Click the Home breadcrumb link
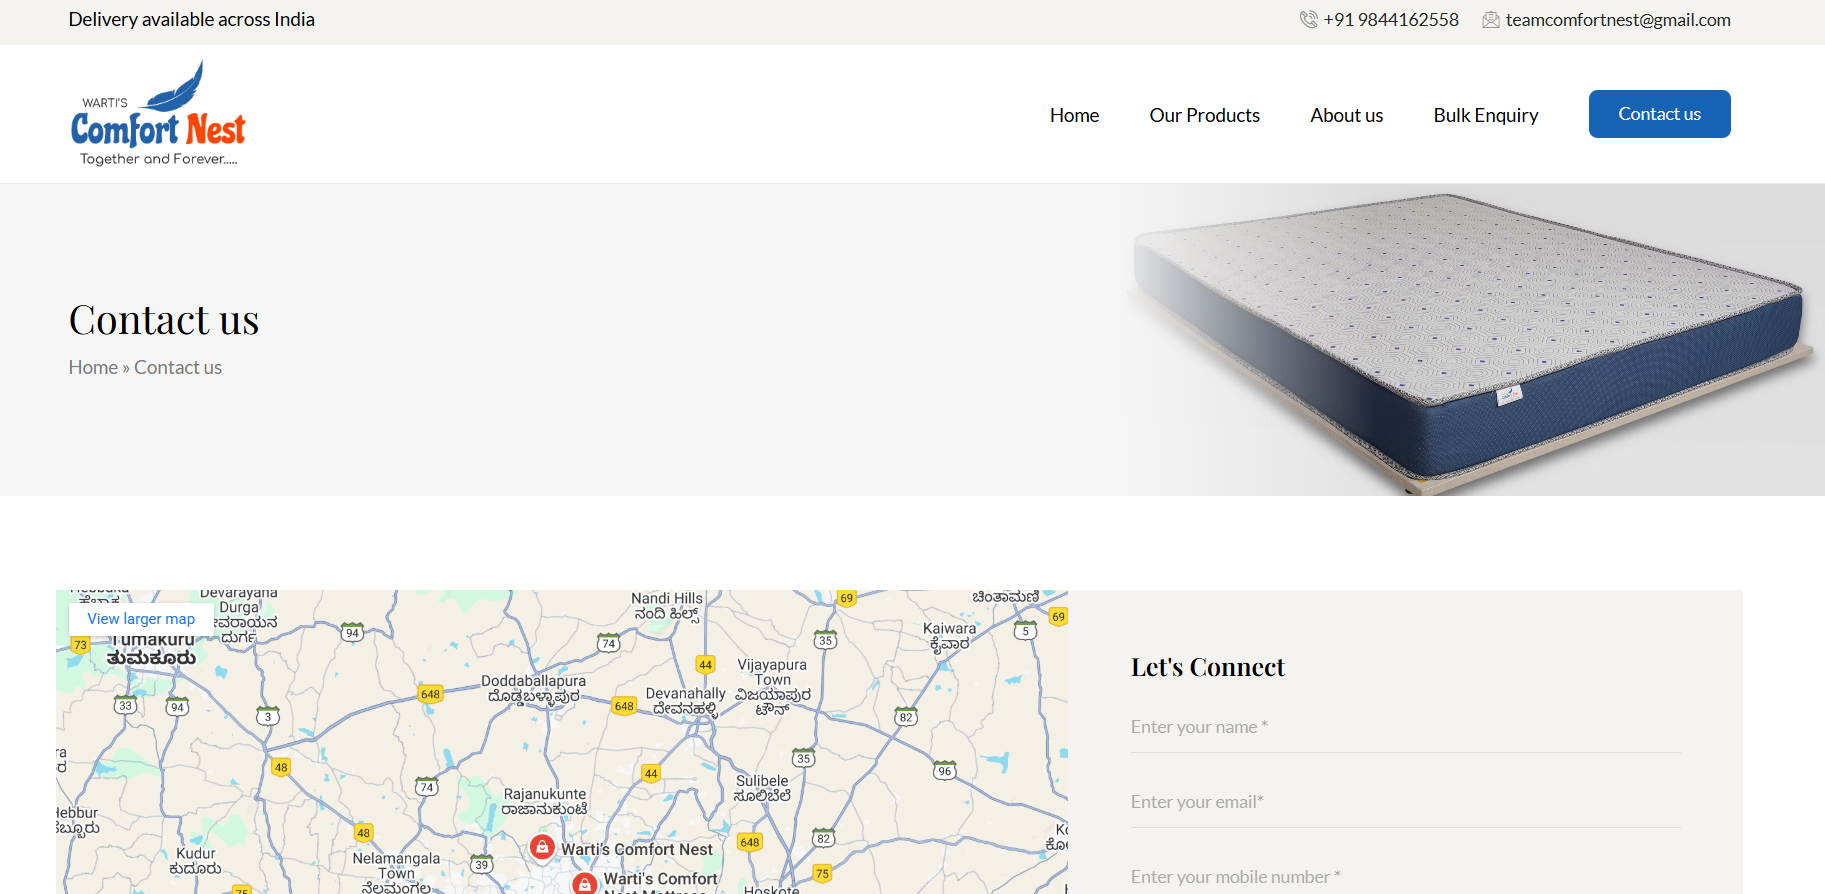The image size is (1825, 894). pos(93,367)
